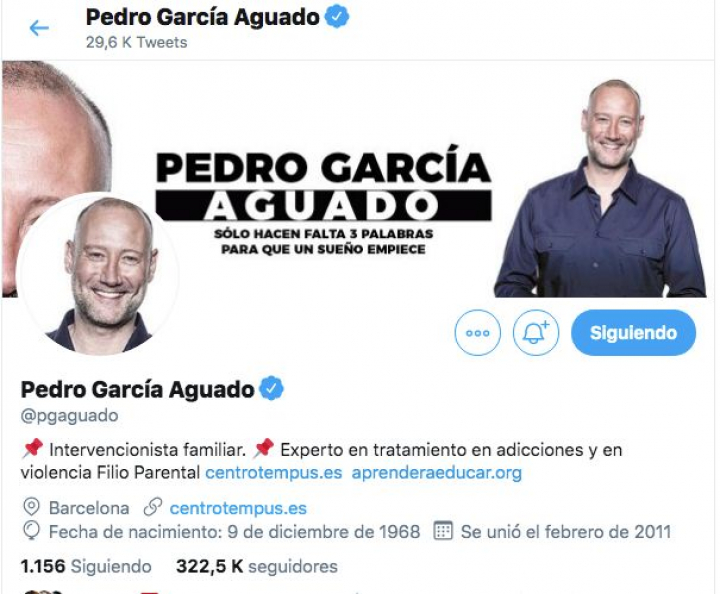The width and height of the screenshot is (720, 594).
Task: Click the birthday balloon icon
Action: coord(31,531)
